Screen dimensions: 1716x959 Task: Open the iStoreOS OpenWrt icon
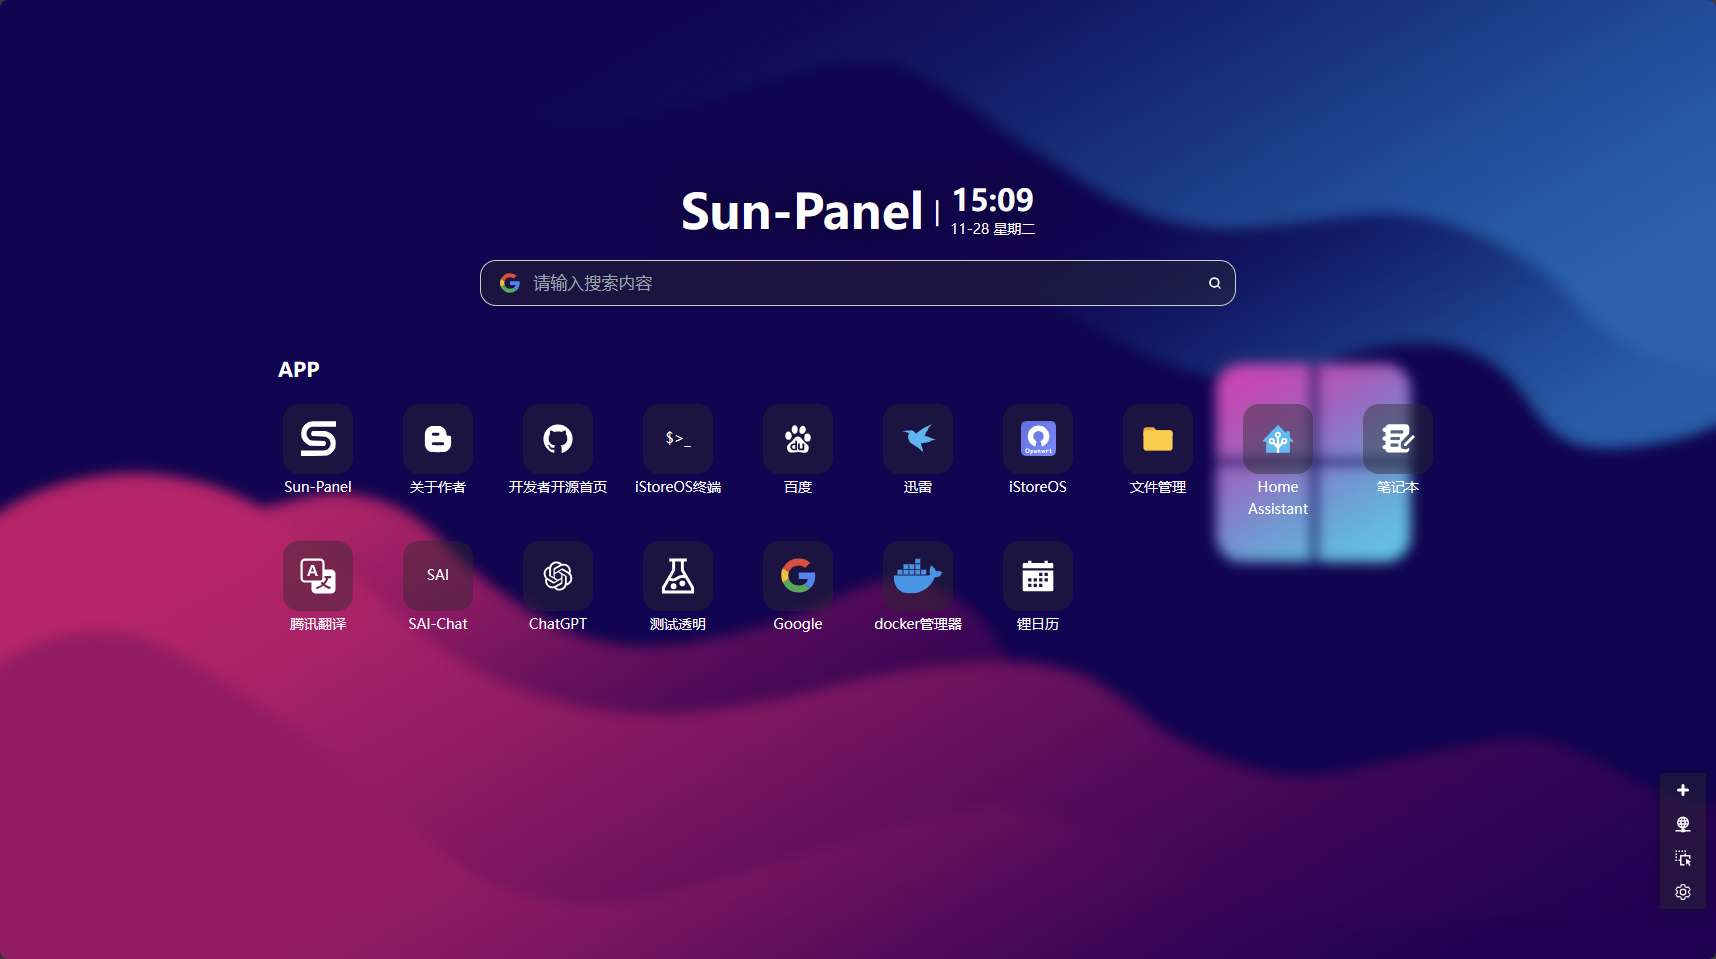tap(1038, 439)
